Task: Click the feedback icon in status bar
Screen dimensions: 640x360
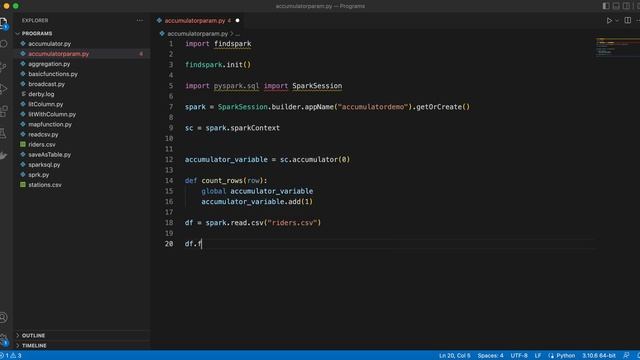Action: click(626, 356)
